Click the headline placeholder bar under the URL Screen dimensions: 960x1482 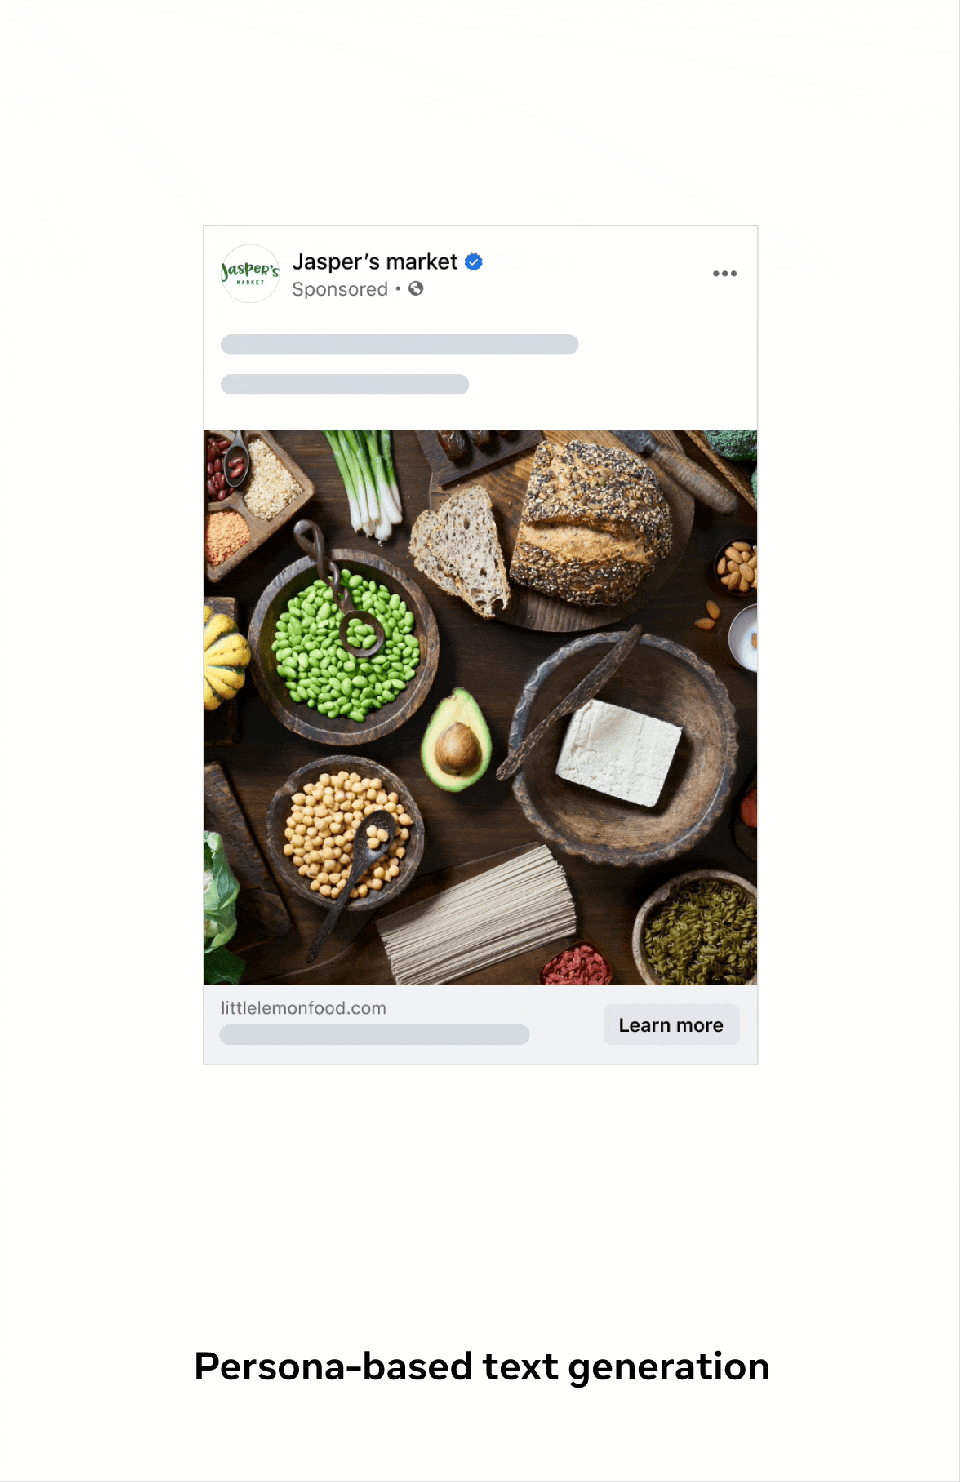point(374,1034)
